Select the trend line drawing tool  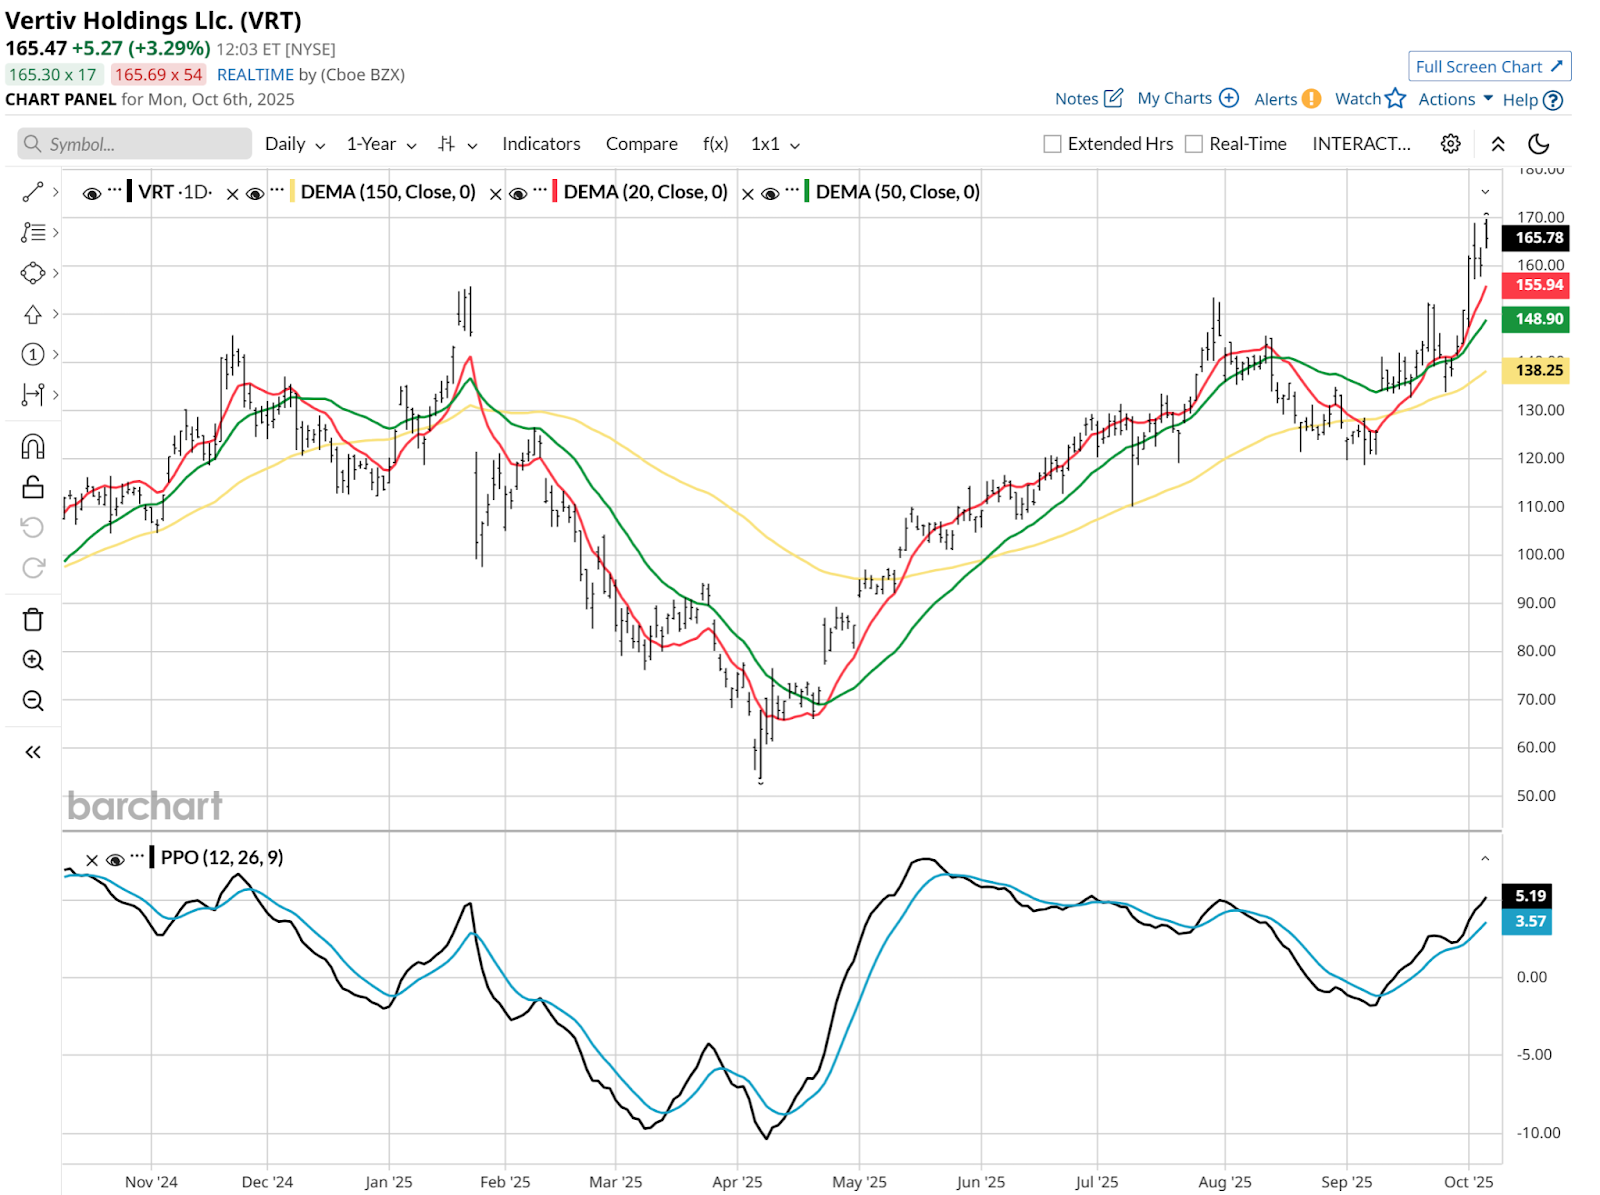(33, 192)
